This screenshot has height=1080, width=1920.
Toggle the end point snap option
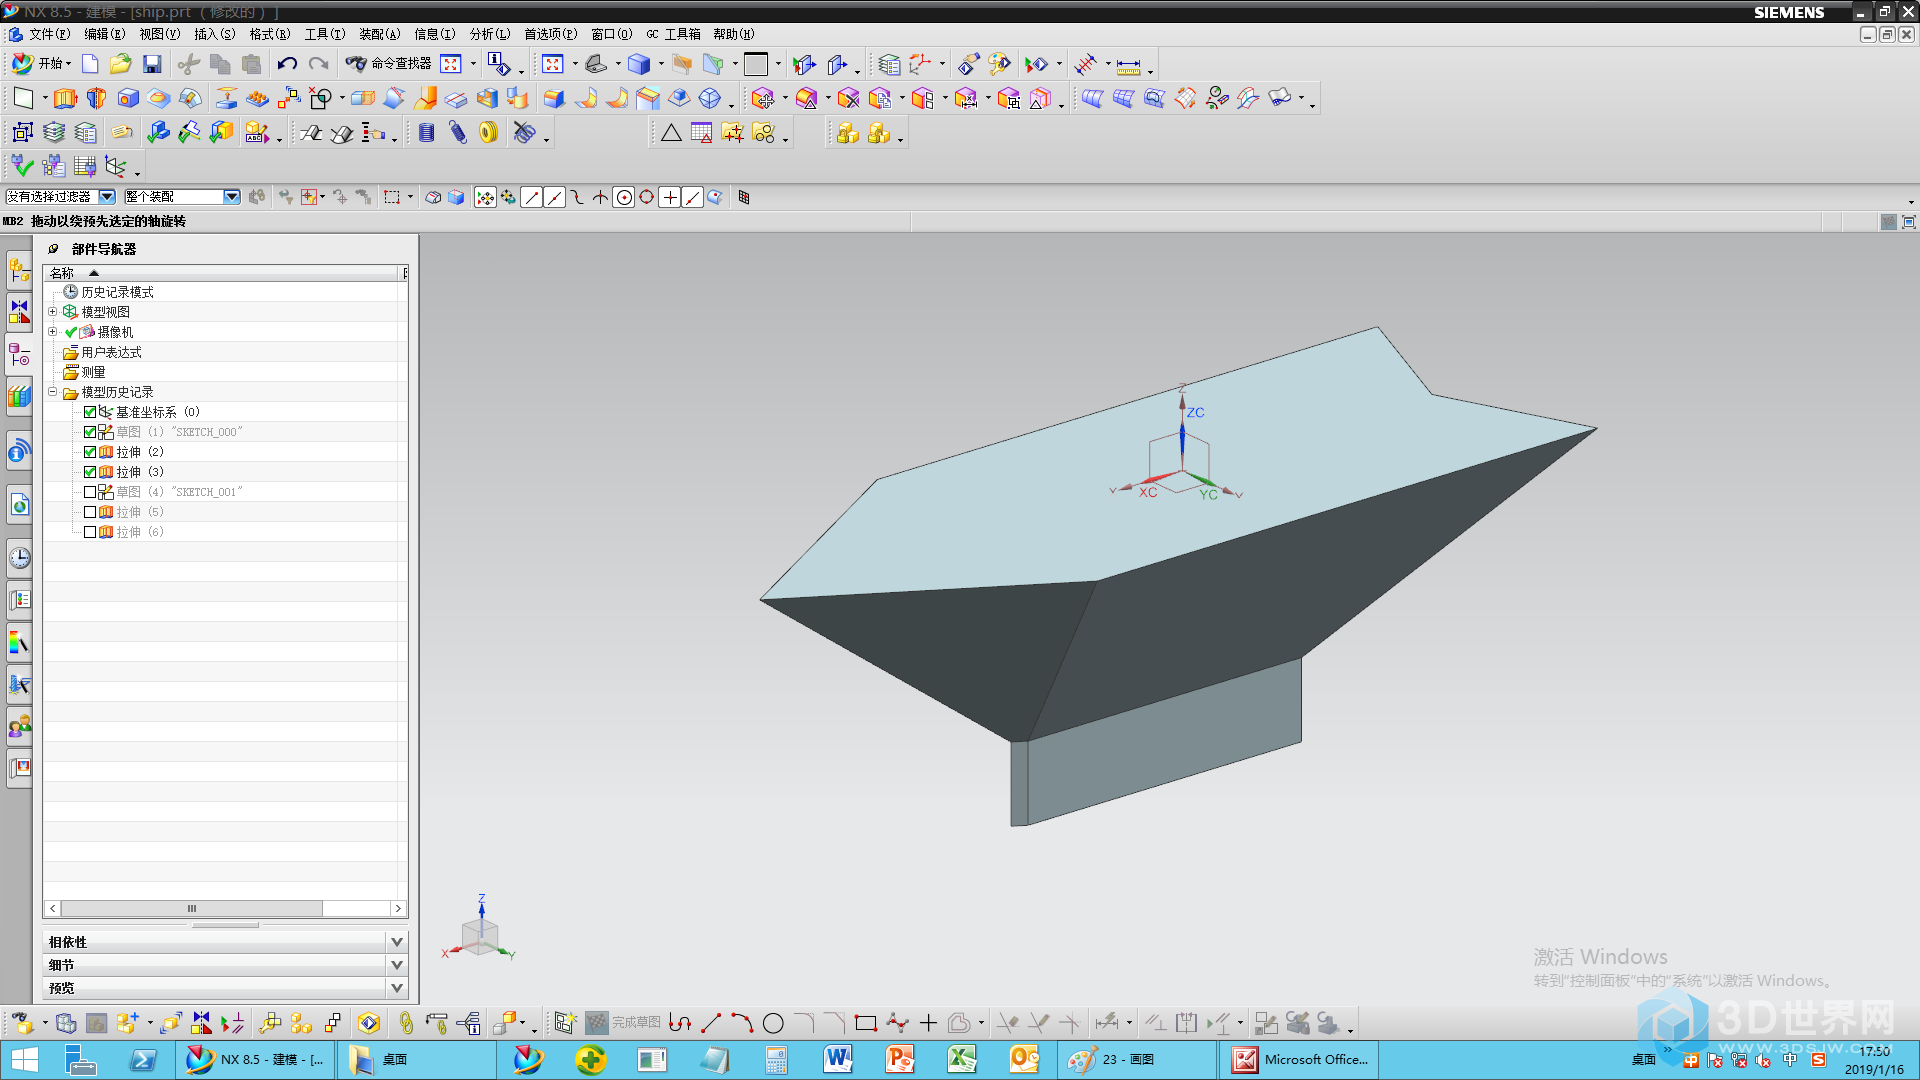click(531, 197)
